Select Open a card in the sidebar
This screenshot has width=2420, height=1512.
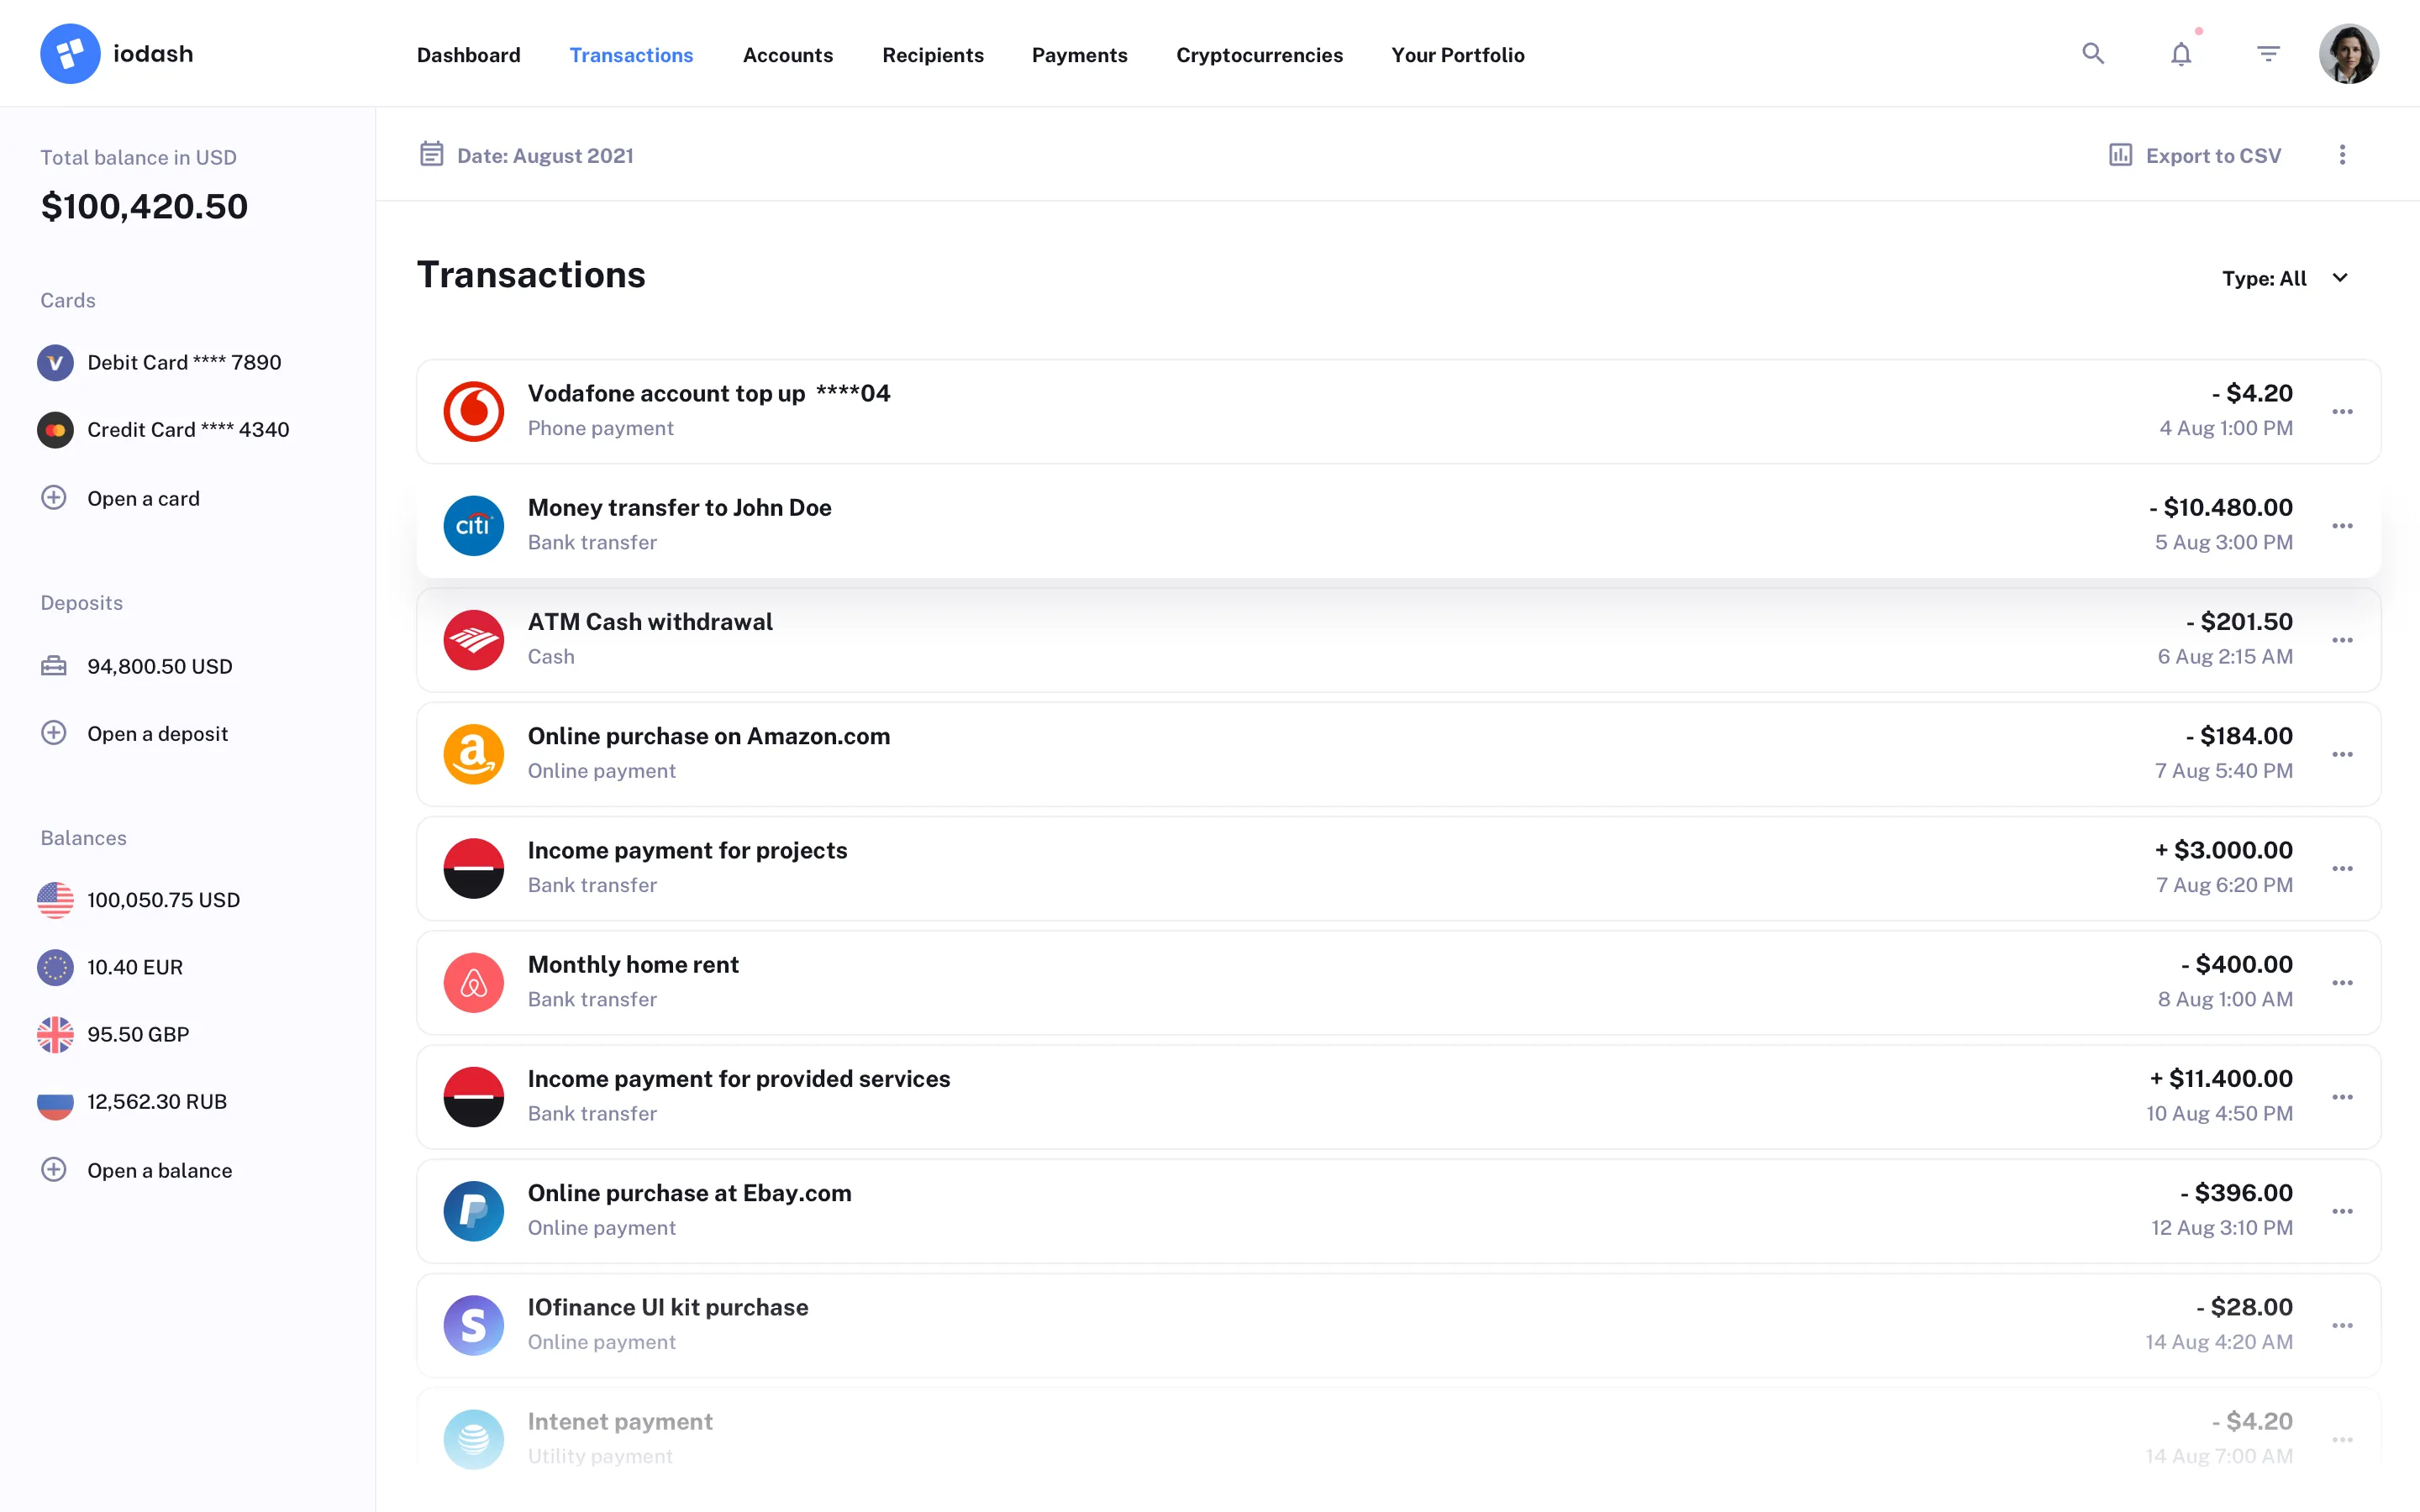(x=143, y=498)
